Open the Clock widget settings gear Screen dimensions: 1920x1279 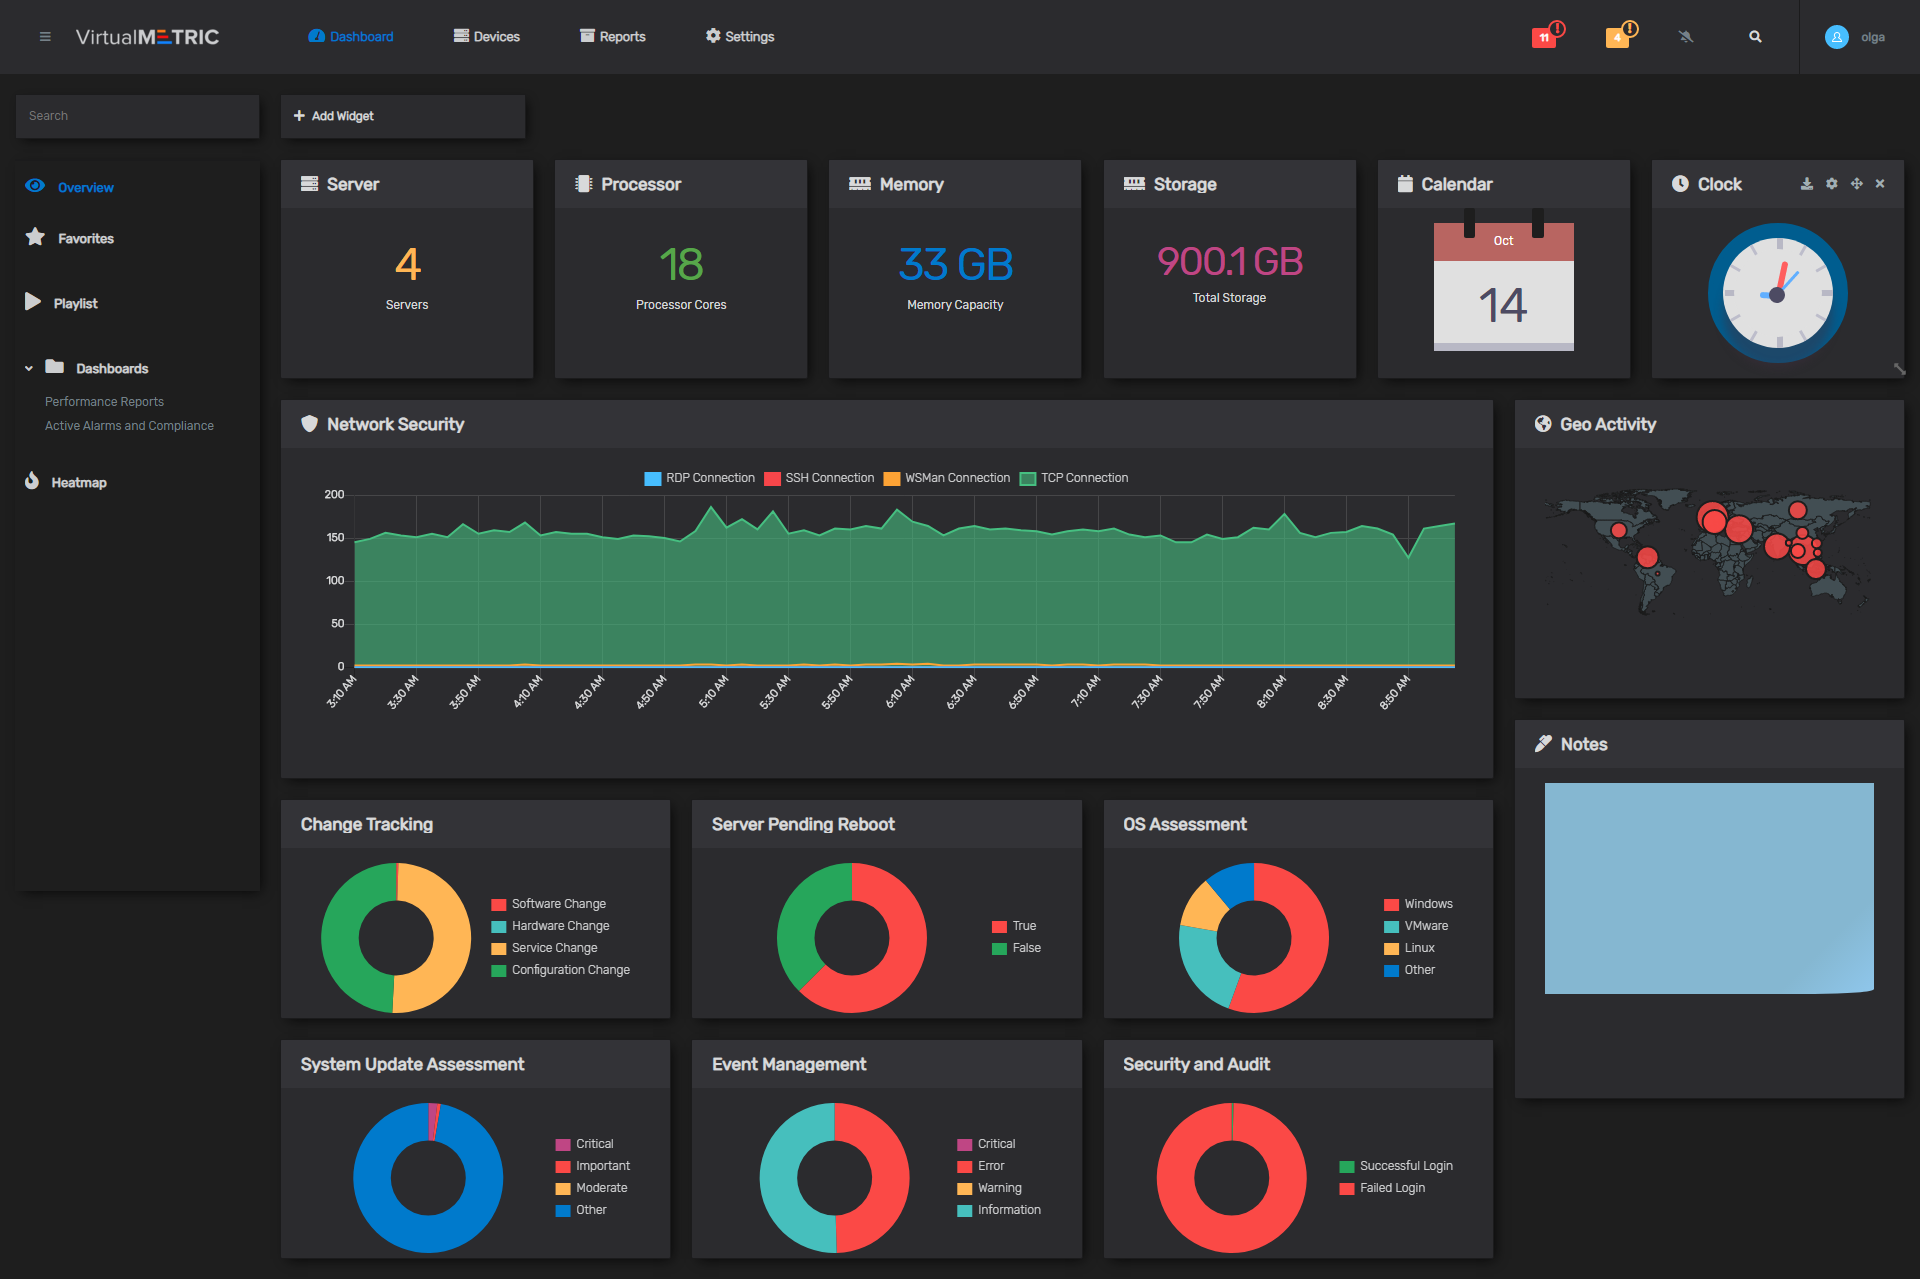coord(1831,184)
